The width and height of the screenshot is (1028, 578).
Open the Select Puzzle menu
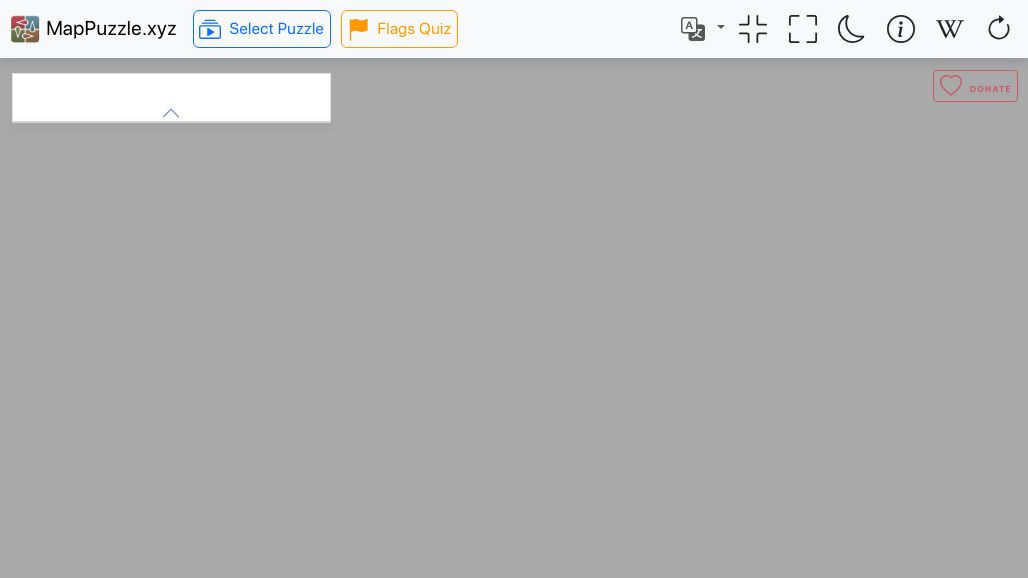(262, 29)
